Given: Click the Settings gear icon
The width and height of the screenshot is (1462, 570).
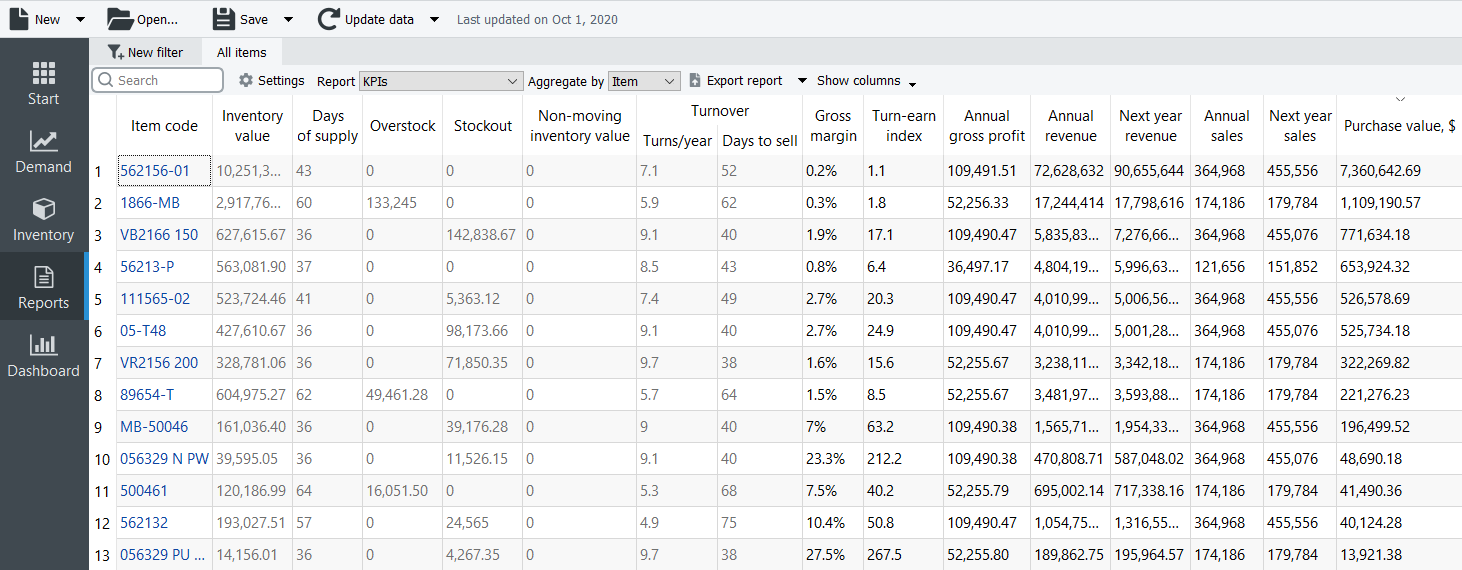Looking at the screenshot, I should coord(246,81).
